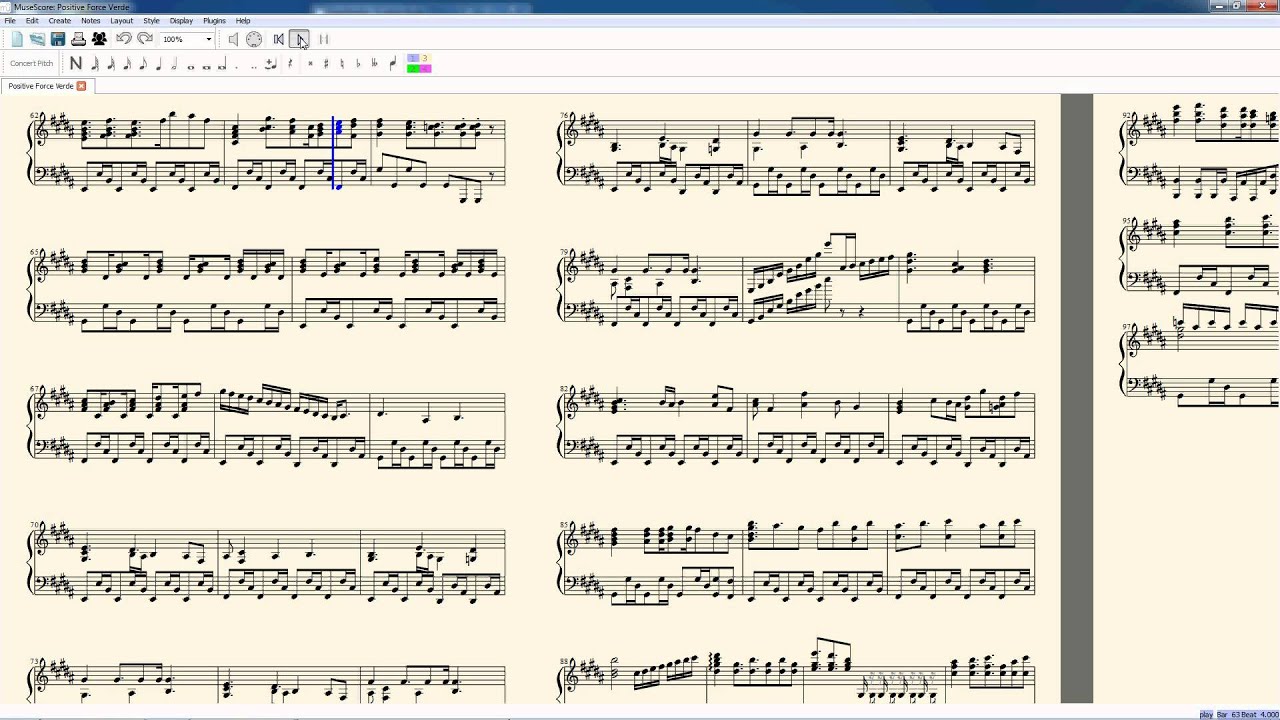Undo the last action
Image resolution: width=1280 pixels, height=720 pixels.
point(124,38)
